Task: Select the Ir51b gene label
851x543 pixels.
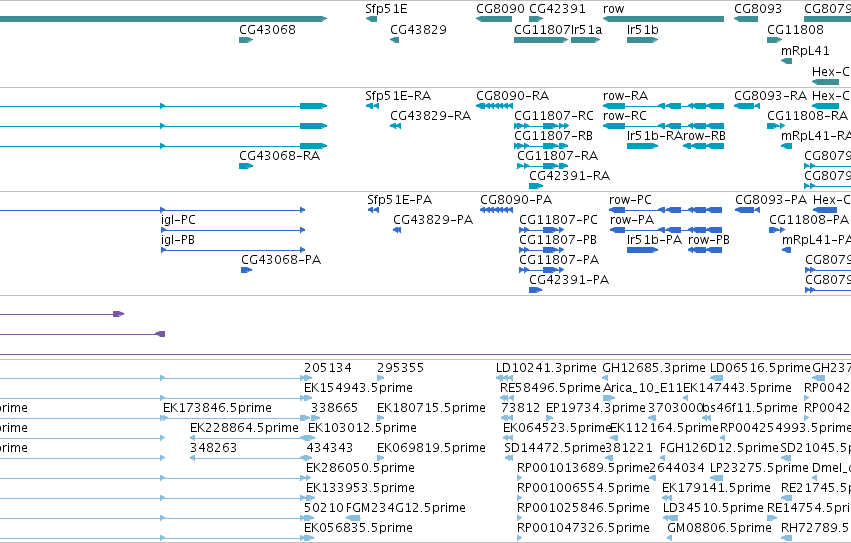Action: pyautogui.click(x=643, y=29)
